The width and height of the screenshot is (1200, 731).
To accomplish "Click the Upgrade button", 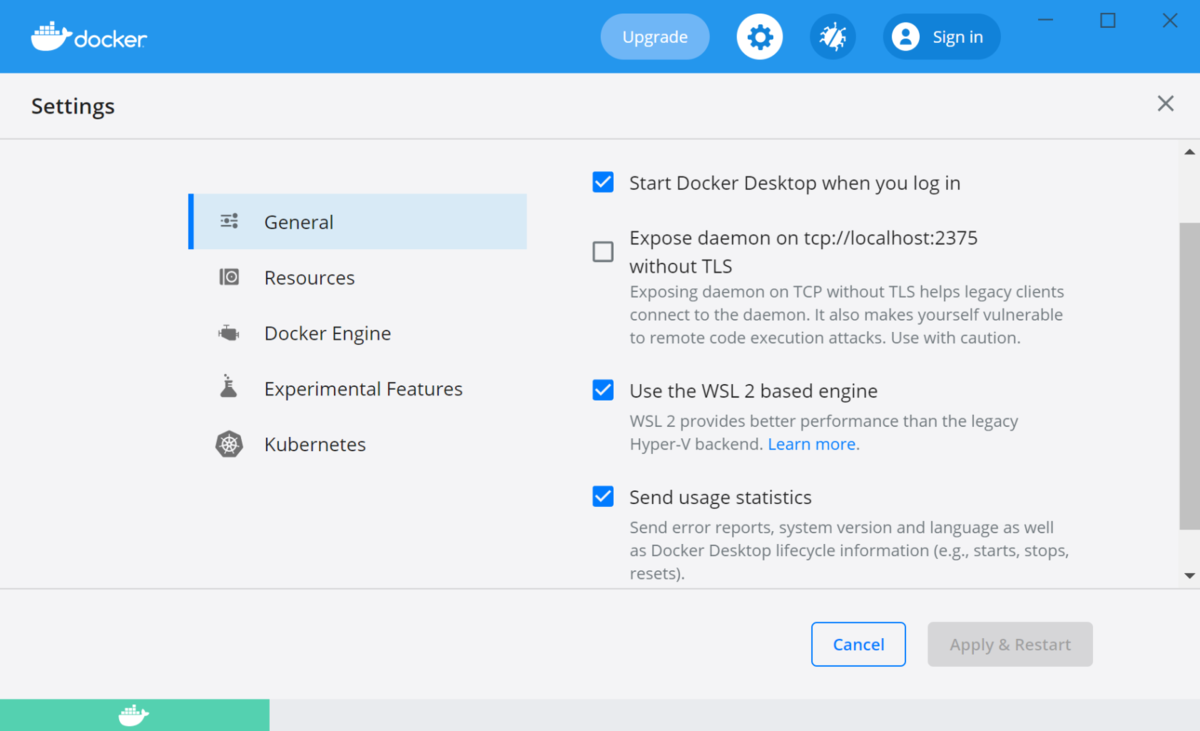I will (x=654, y=36).
